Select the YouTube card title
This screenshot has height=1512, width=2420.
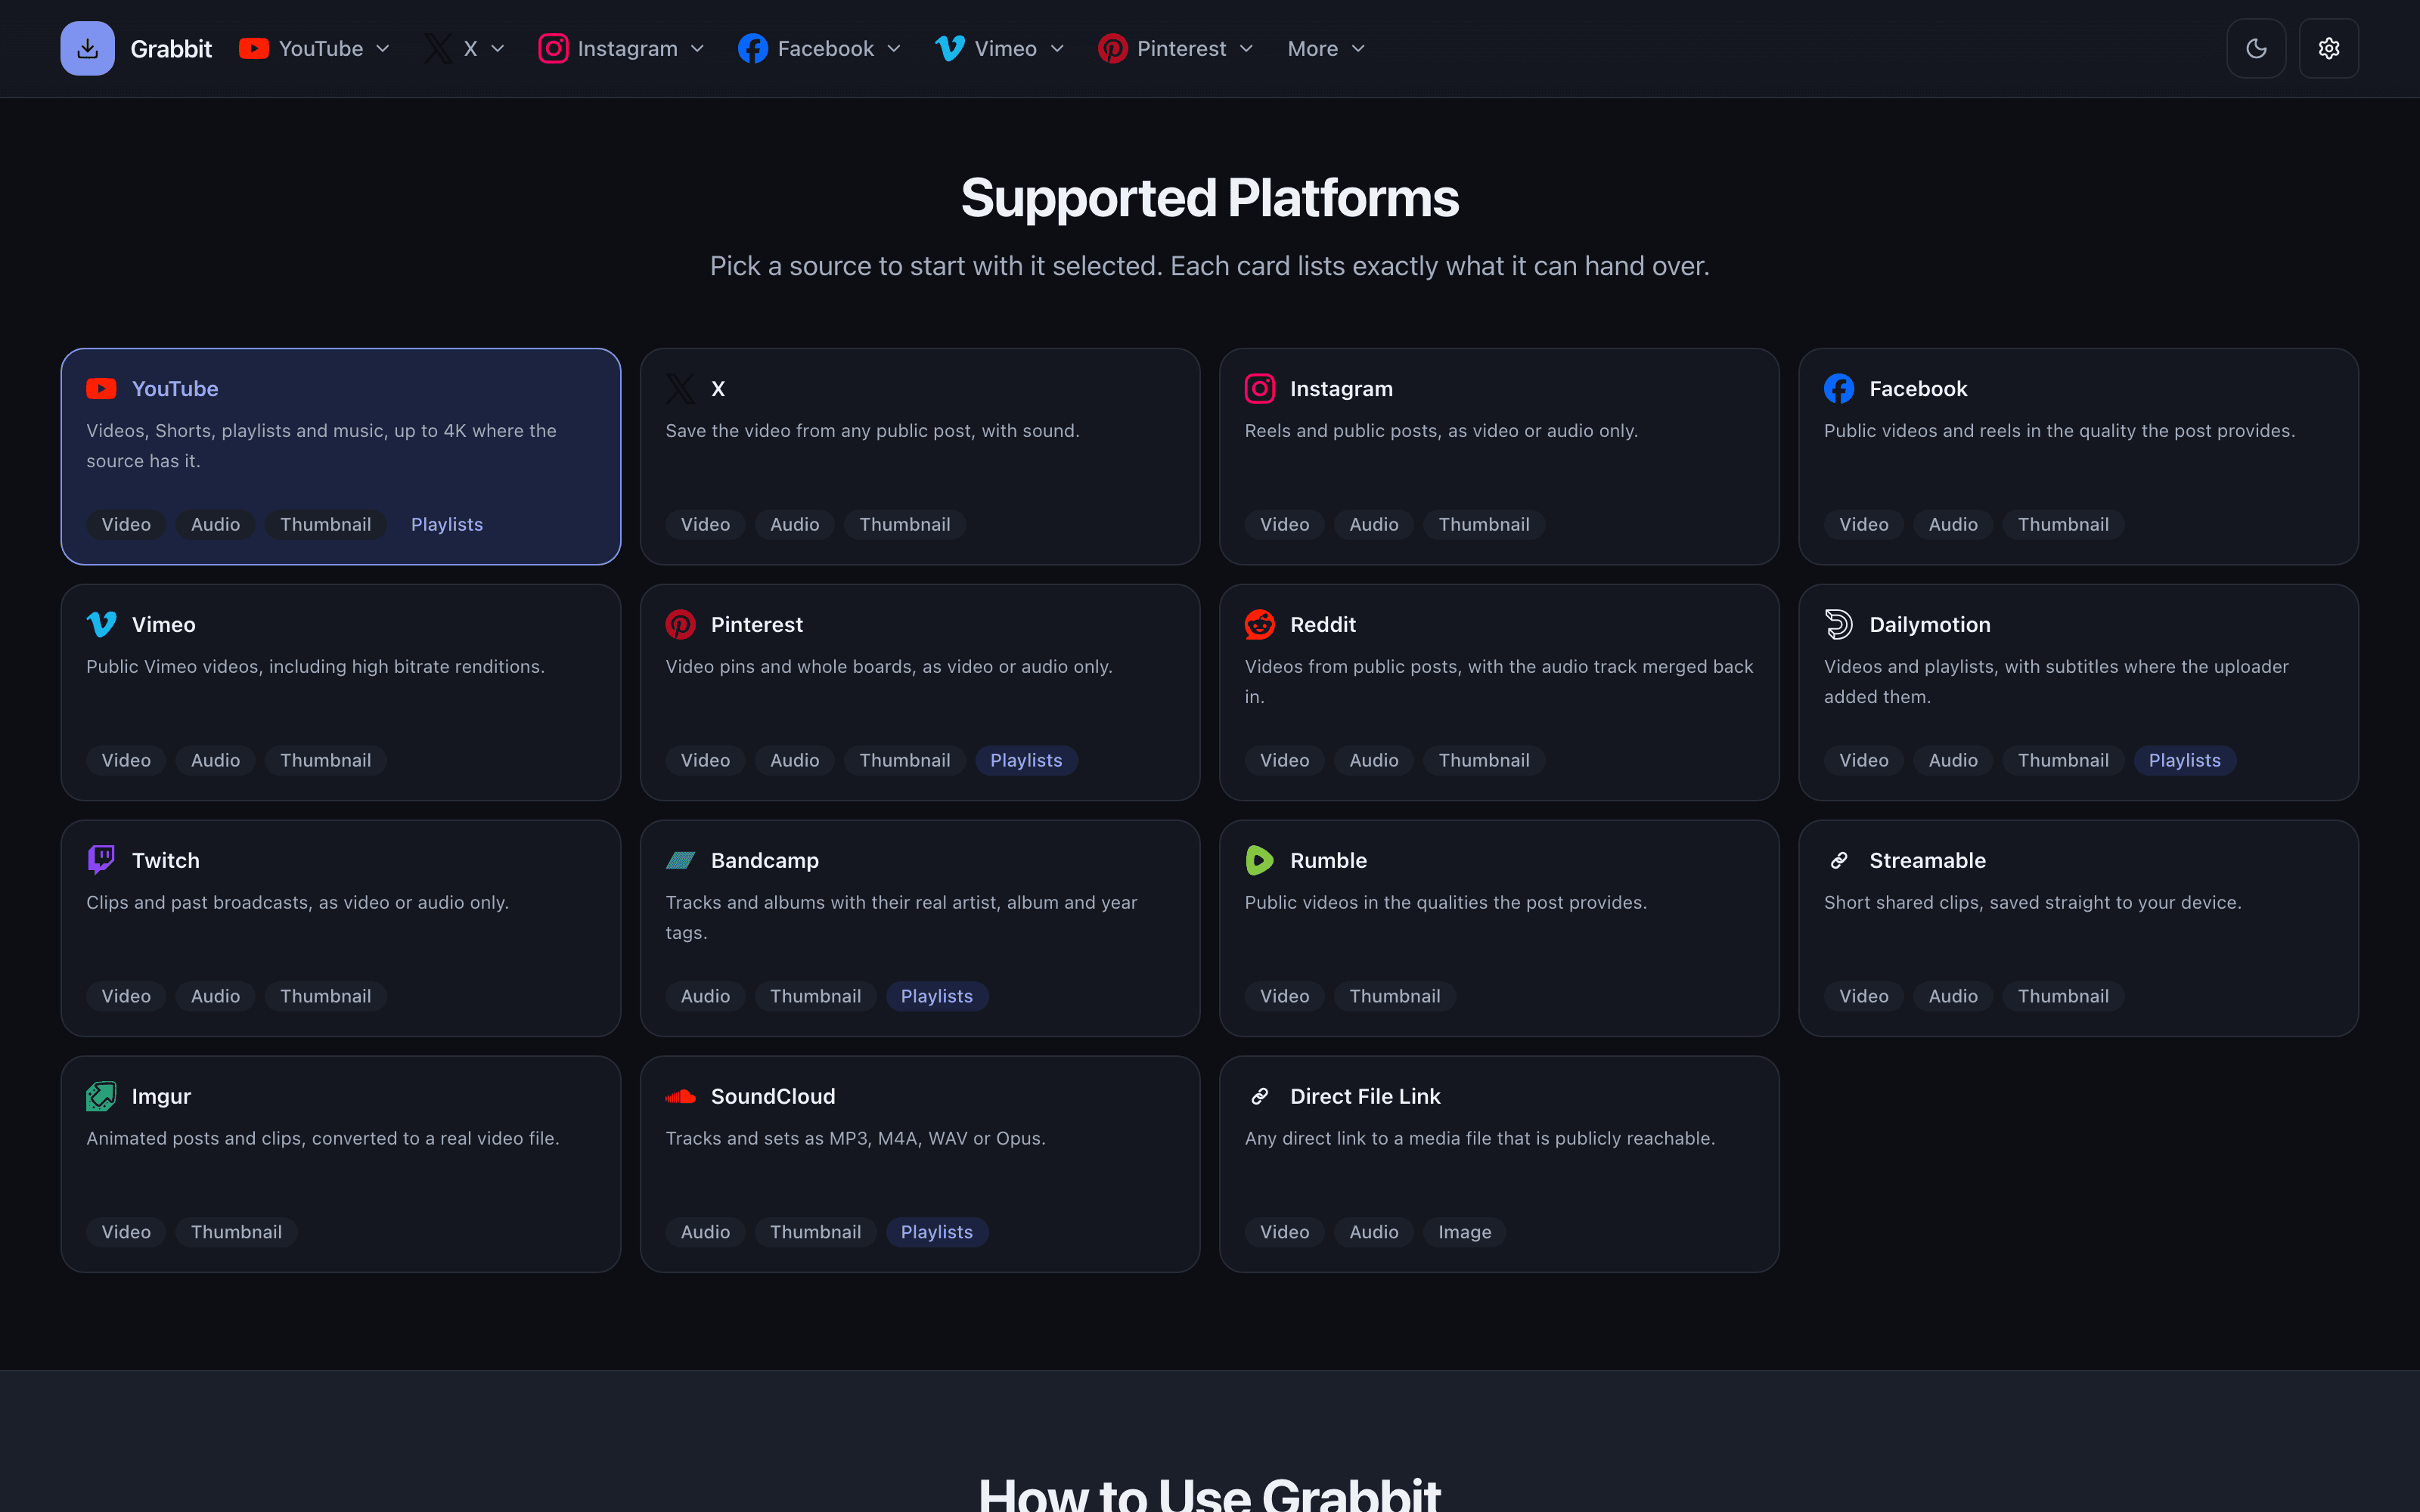tap(175, 389)
